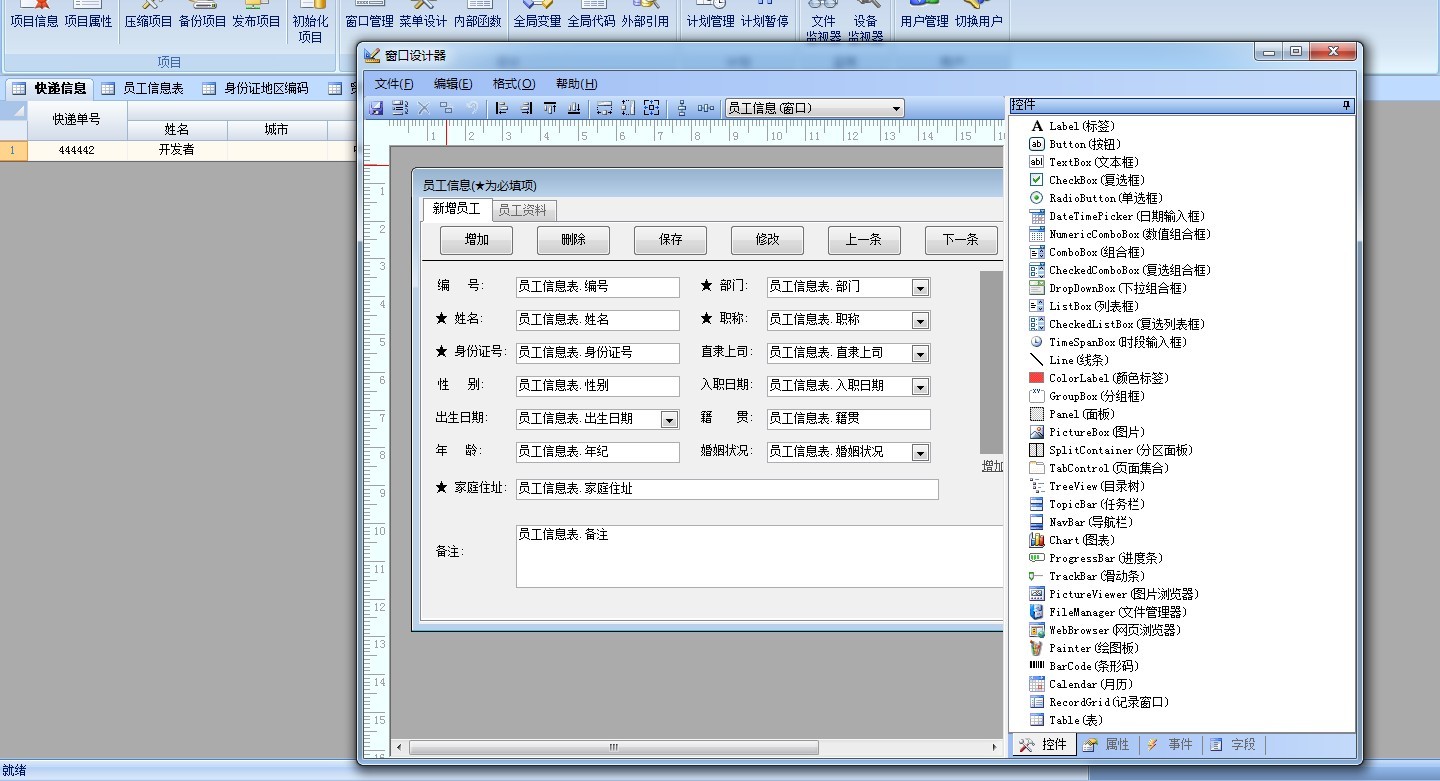The width and height of the screenshot is (1440, 781).
Task: Click the align left edges toolbar icon
Action: [502, 108]
